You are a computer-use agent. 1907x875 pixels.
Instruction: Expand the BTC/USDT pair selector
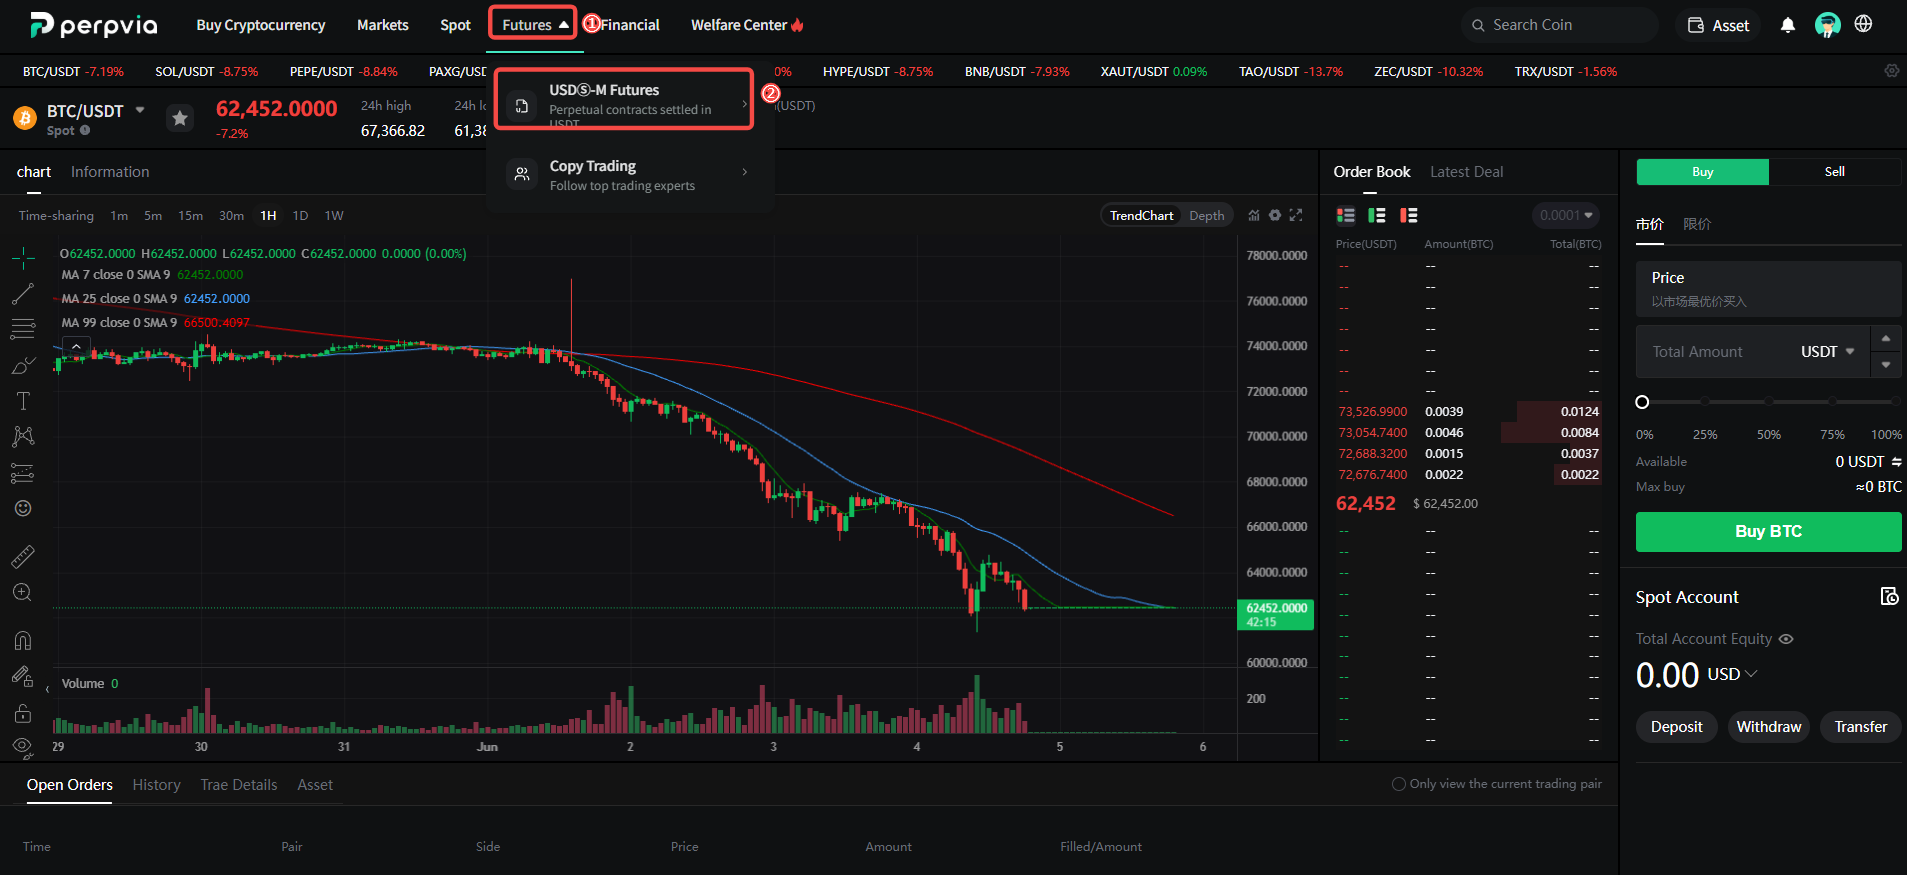(x=140, y=110)
